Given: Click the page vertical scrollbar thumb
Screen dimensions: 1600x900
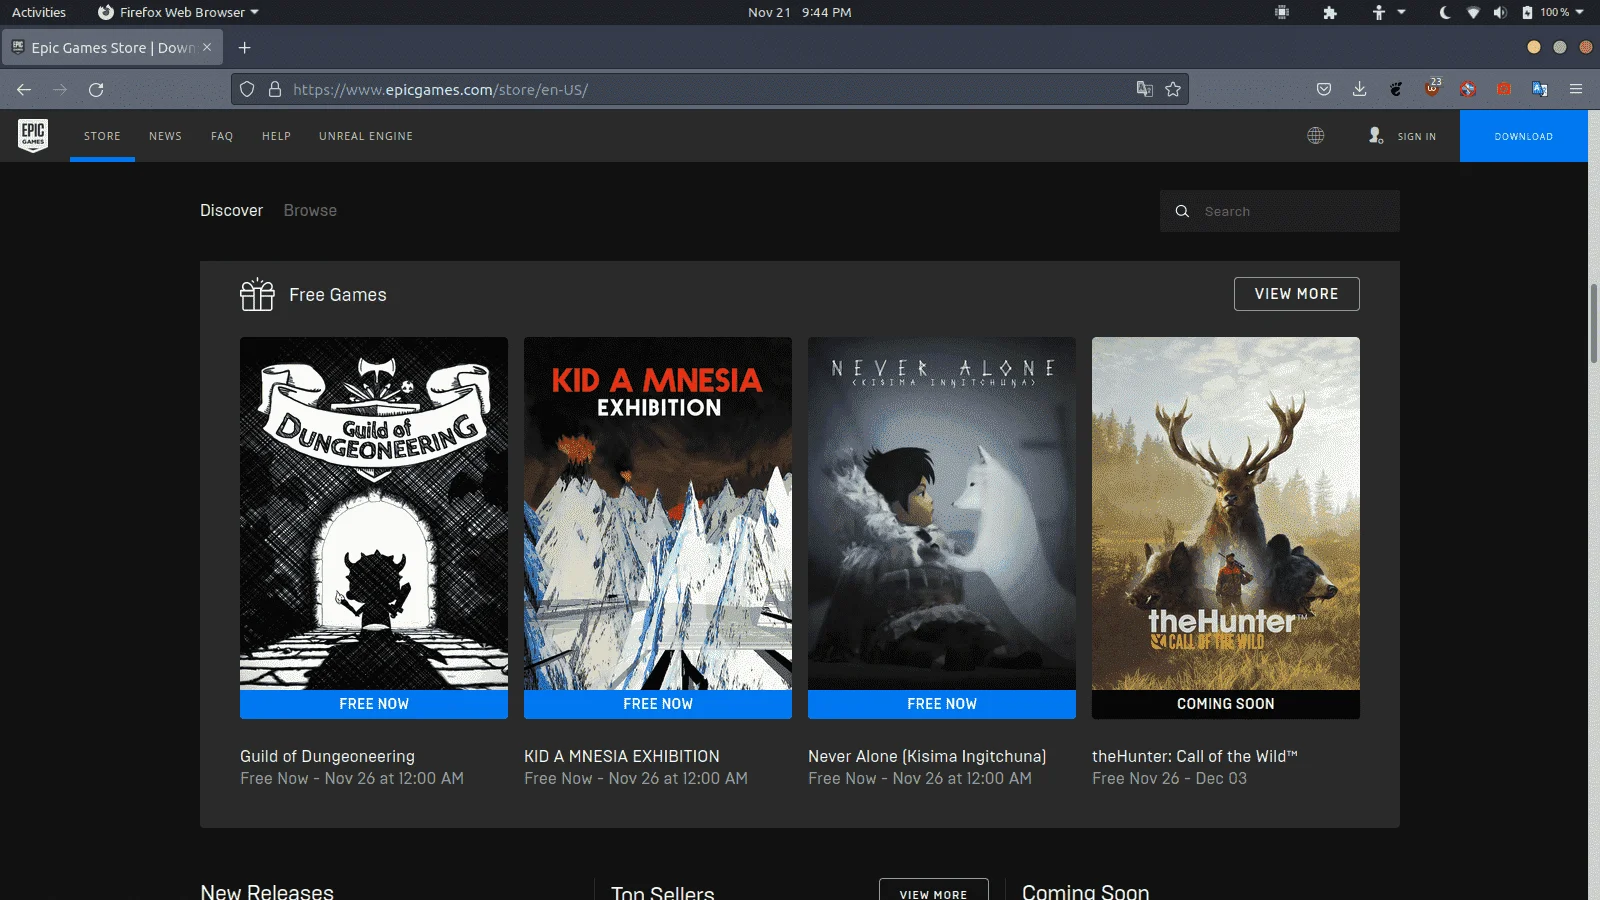Looking at the screenshot, I should pyautogui.click(x=1594, y=324).
